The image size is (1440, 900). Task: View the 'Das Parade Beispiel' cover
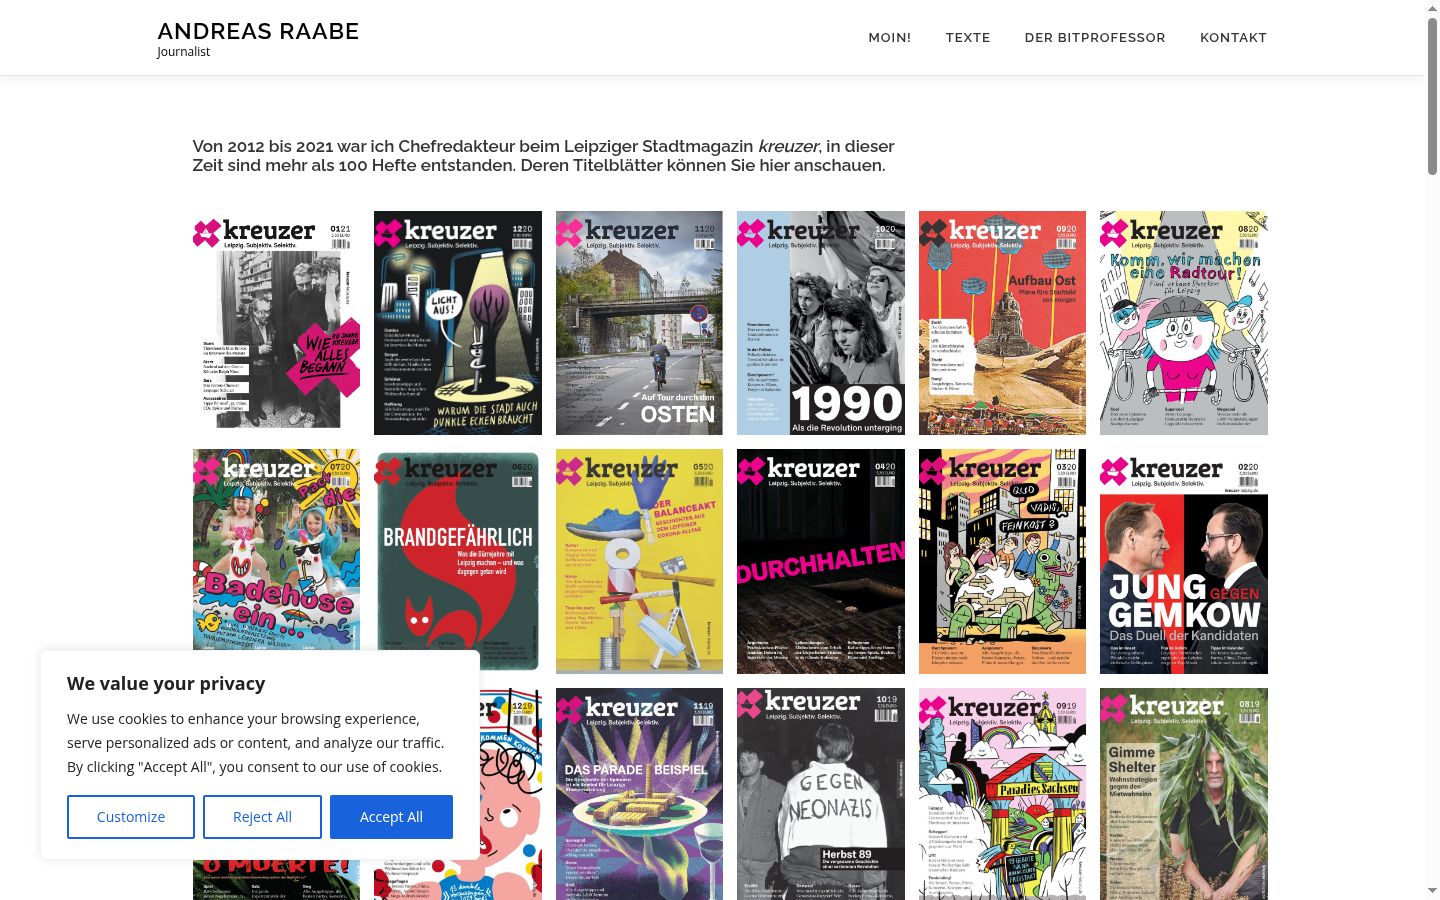[x=639, y=794]
